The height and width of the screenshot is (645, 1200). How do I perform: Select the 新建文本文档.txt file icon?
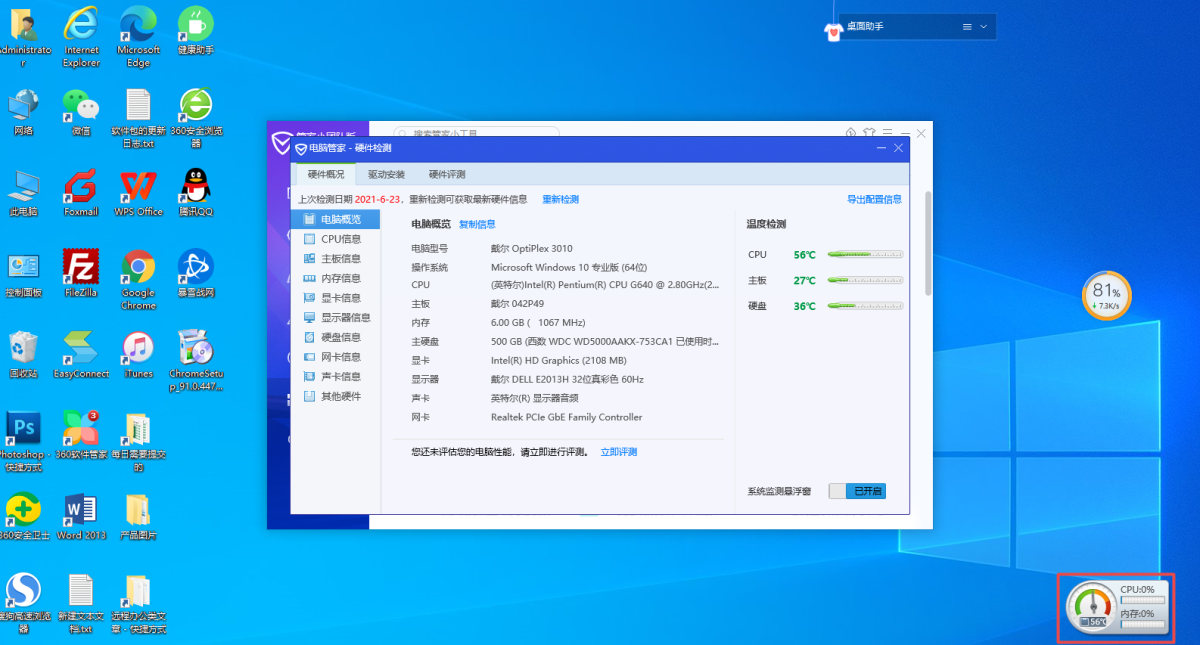[81, 604]
